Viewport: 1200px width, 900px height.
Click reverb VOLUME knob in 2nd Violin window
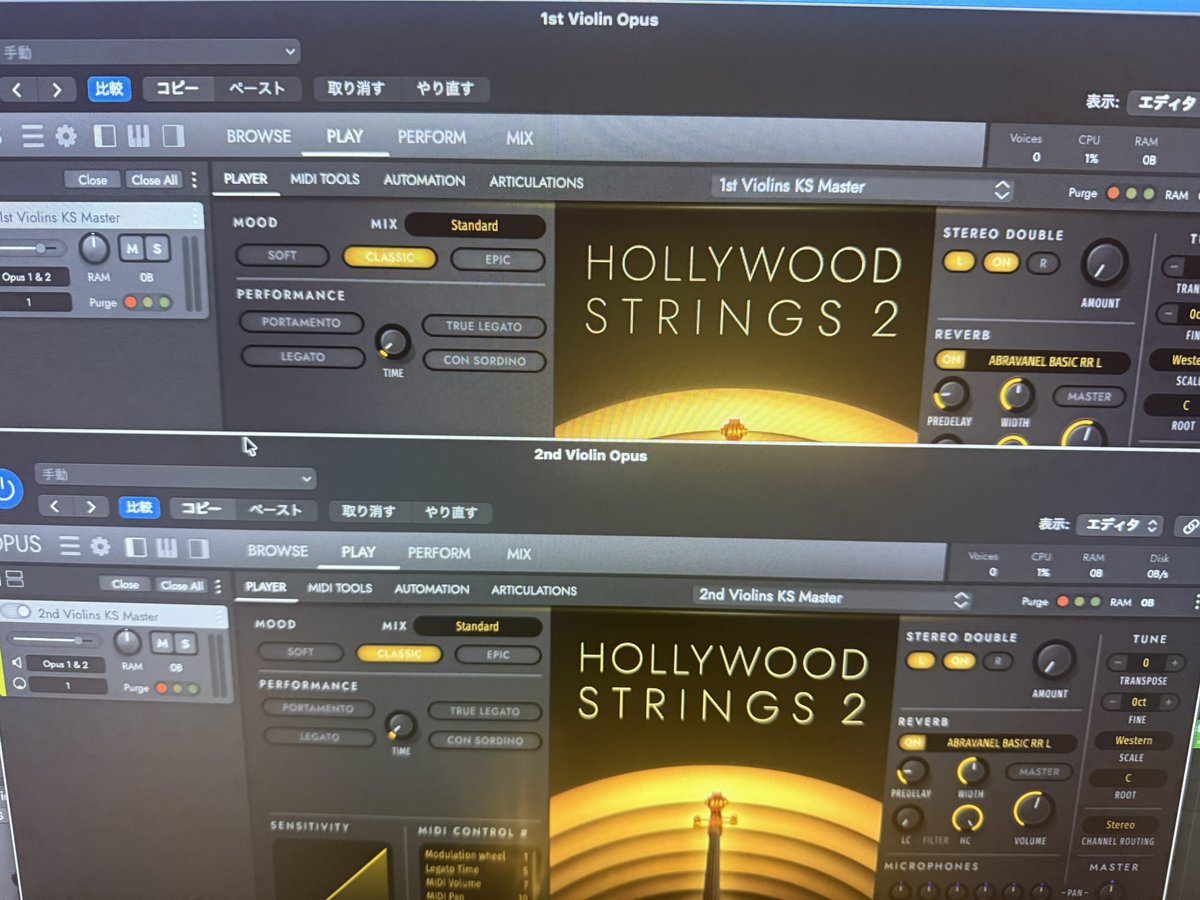coord(1031,811)
